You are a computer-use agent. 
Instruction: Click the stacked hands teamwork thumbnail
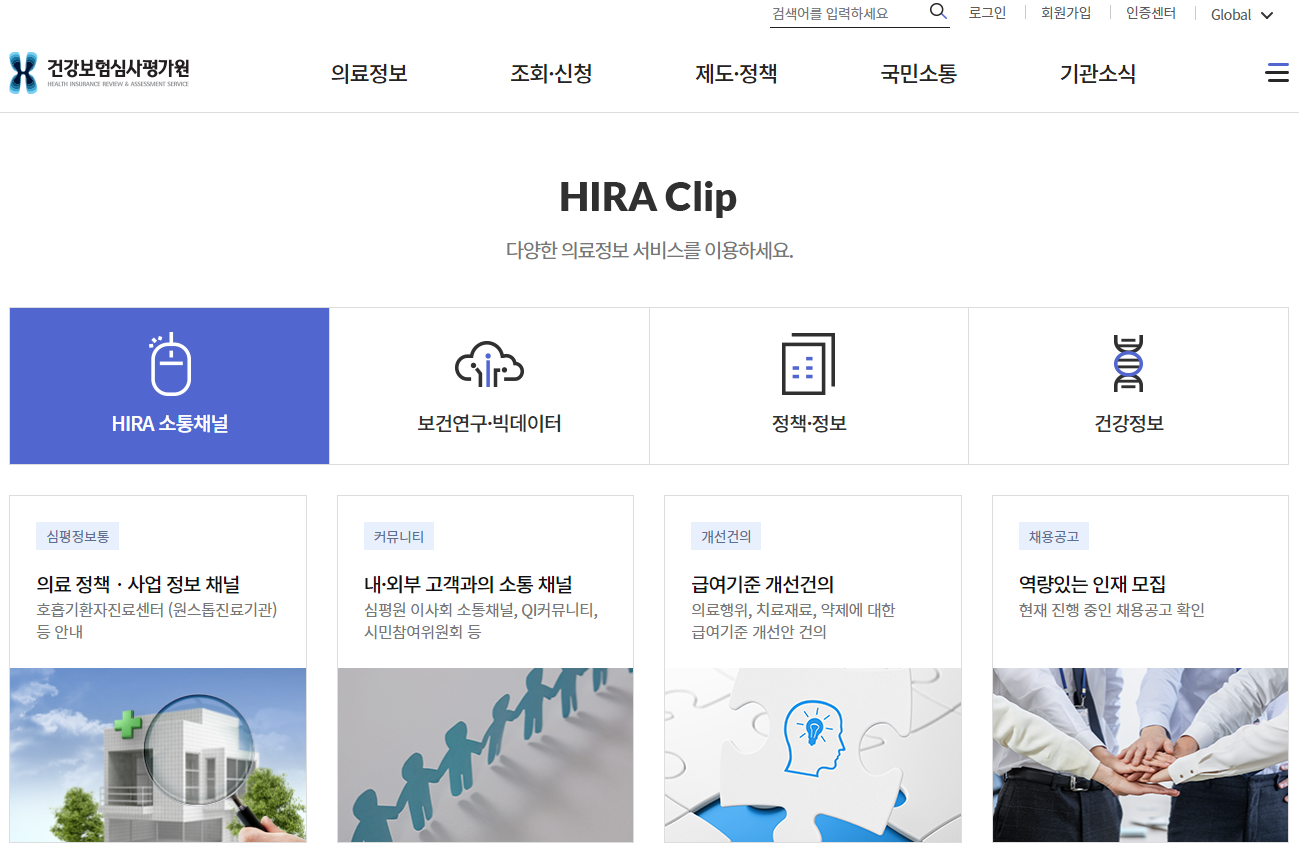click(1140, 755)
